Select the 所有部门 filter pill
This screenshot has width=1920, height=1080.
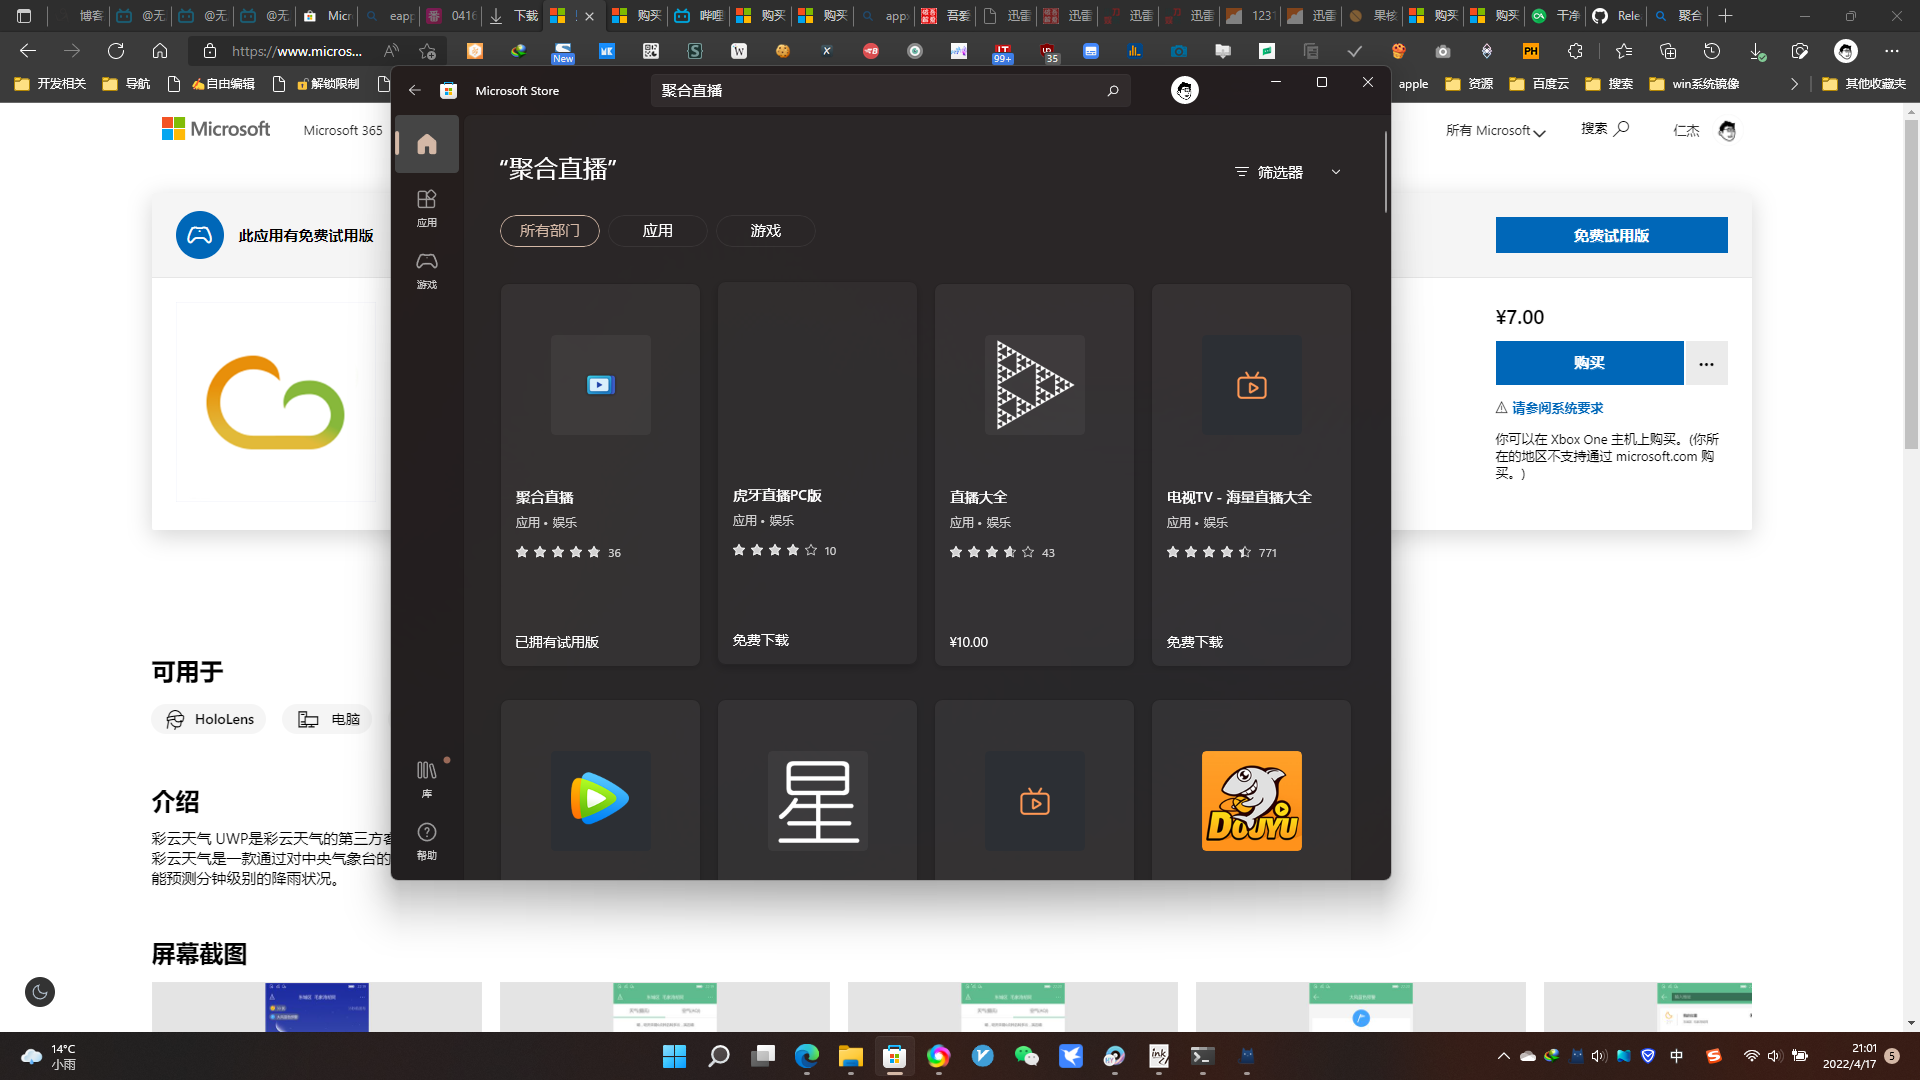pos(549,231)
